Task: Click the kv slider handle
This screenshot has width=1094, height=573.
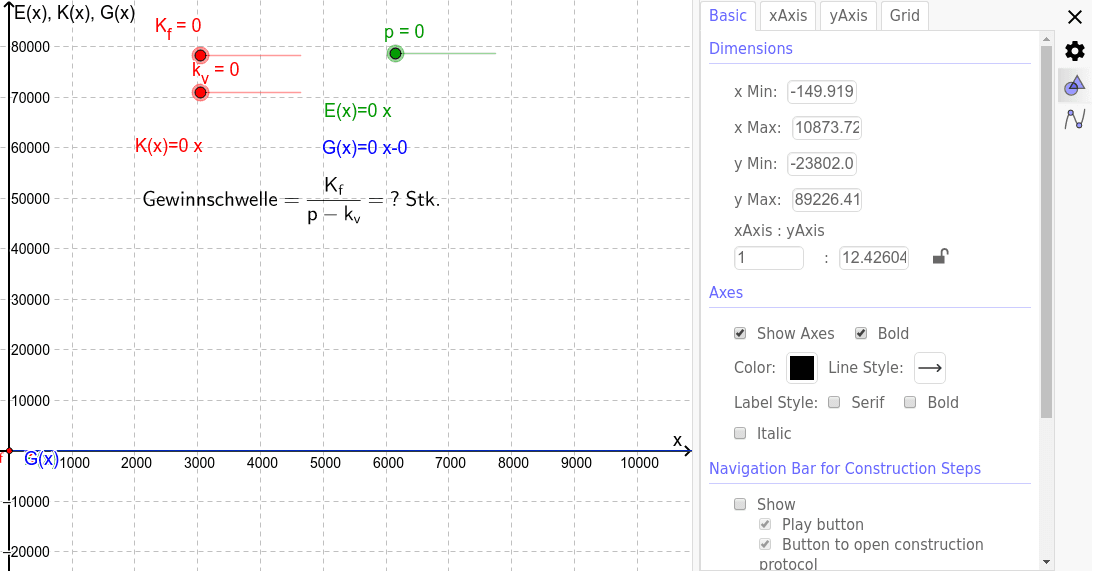Action: [200, 92]
